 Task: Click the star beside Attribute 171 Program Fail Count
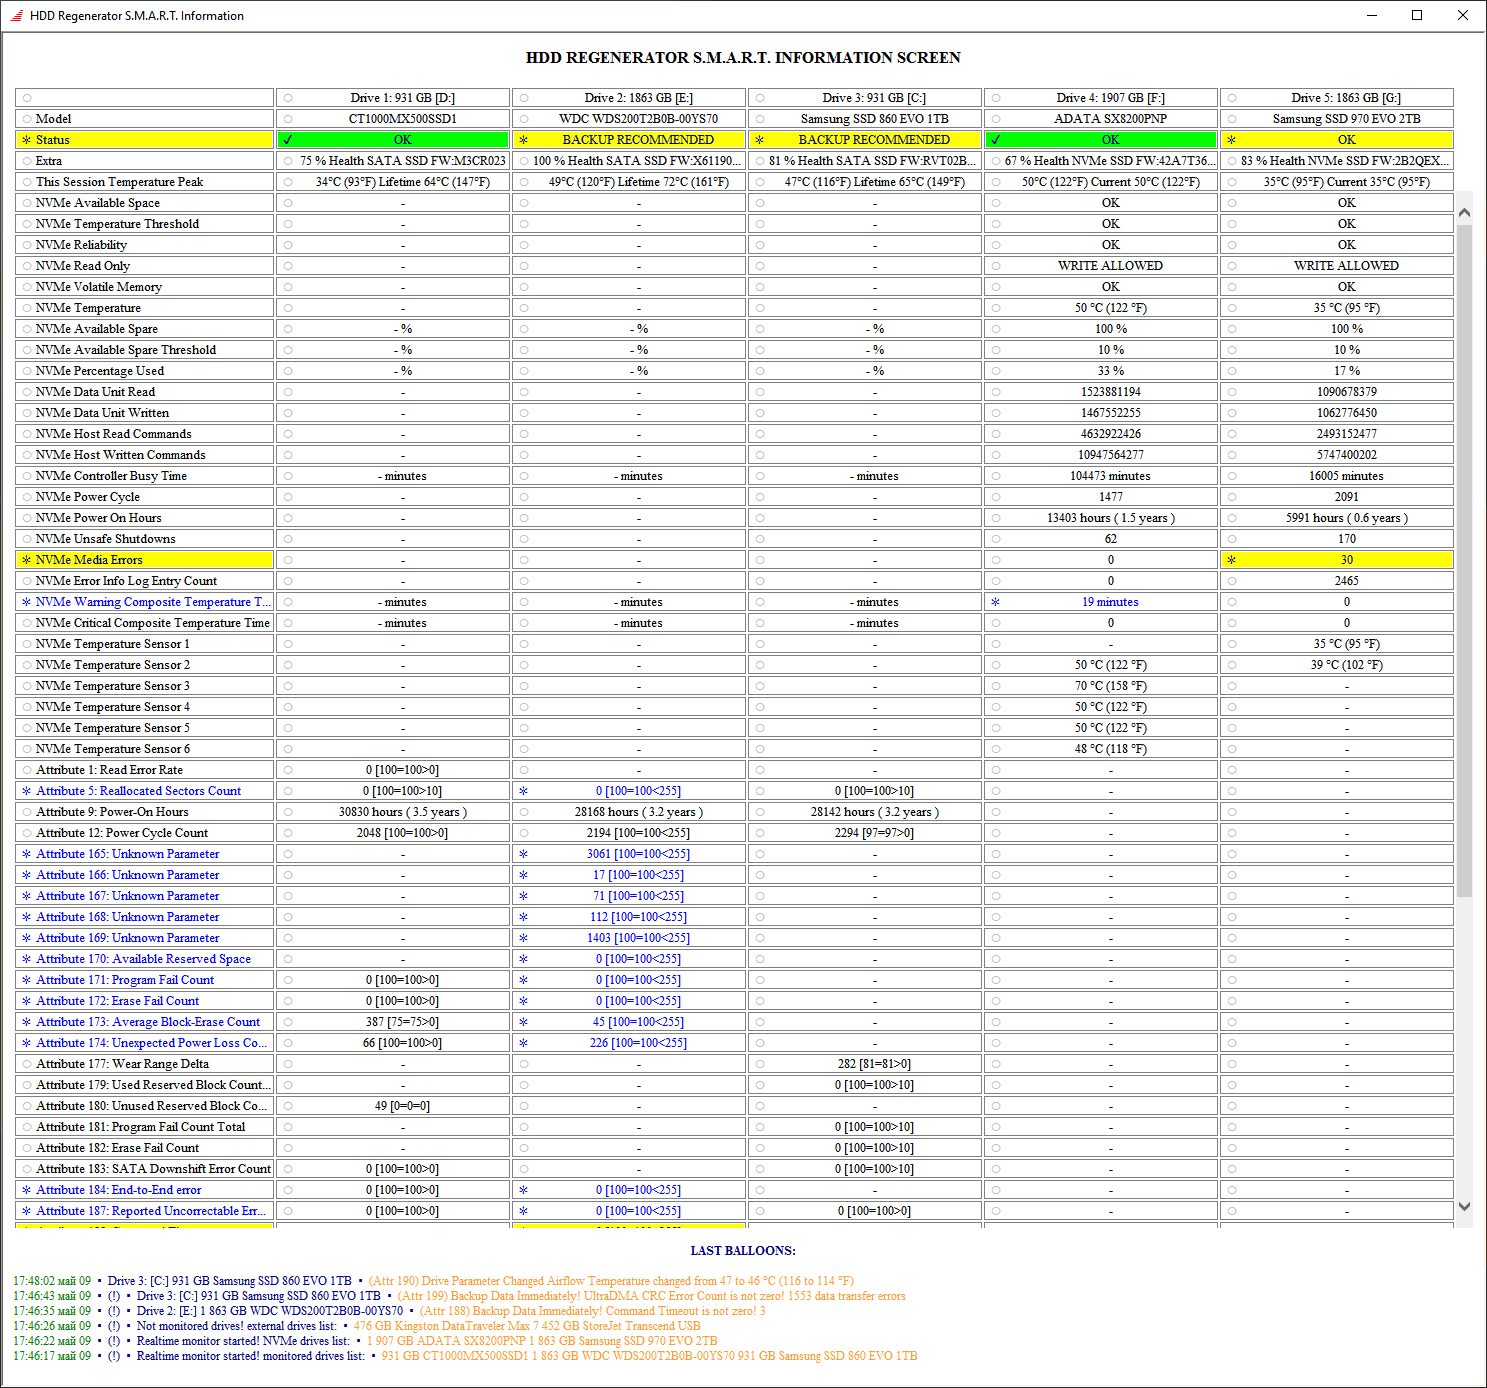pyautogui.click(x=27, y=980)
